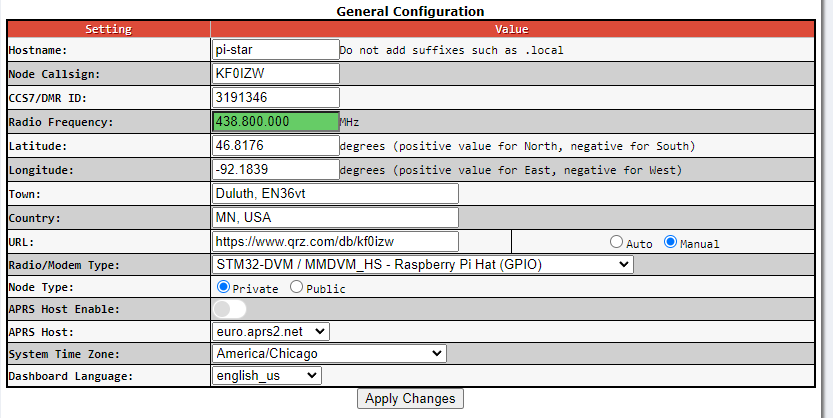833x418 pixels.
Task: Enable the APRS Host toggle switch
Action: [229, 309]
